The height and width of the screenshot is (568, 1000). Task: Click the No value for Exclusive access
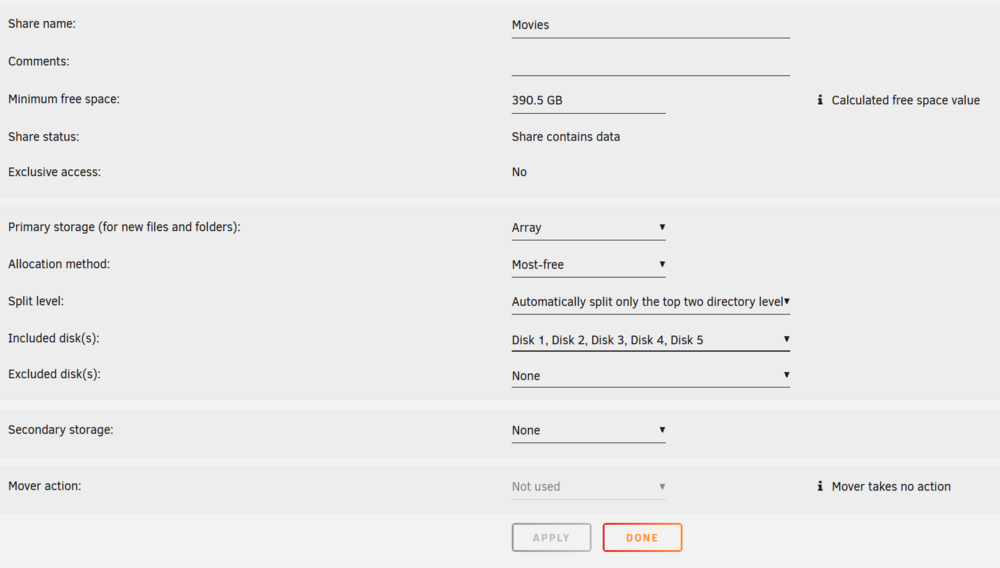tap(519, 172)
